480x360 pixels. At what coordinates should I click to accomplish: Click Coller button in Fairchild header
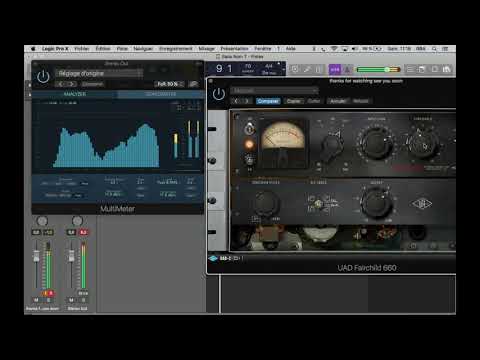point(314,101)
